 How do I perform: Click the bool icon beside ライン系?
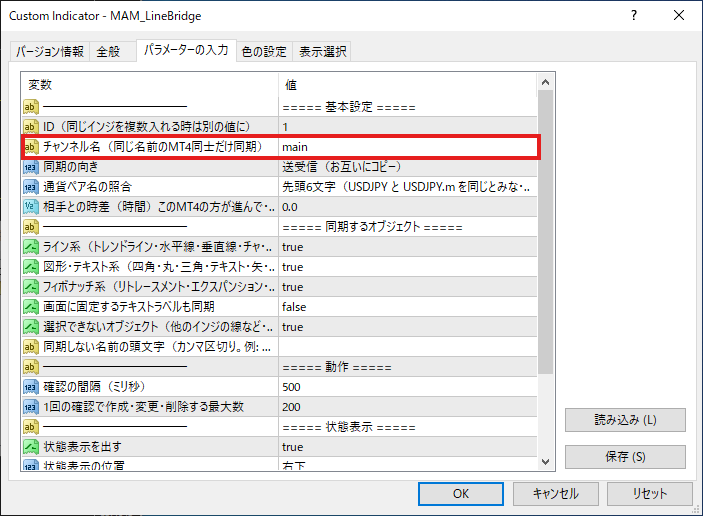(x=31, y=247)
